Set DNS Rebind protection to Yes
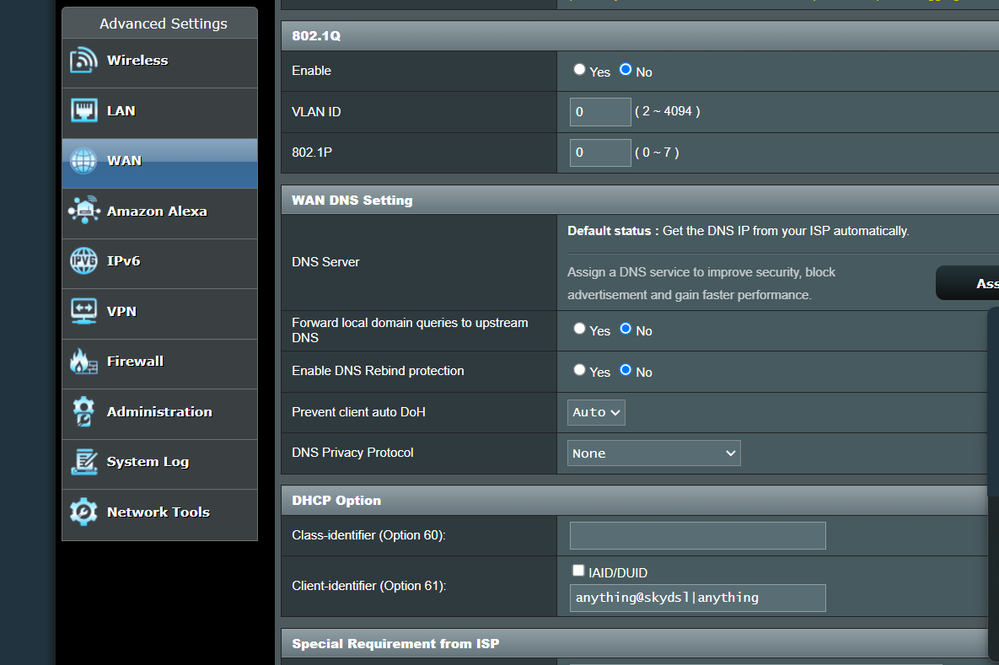Screen dimensions: 999x665 (x=580, y=370)
